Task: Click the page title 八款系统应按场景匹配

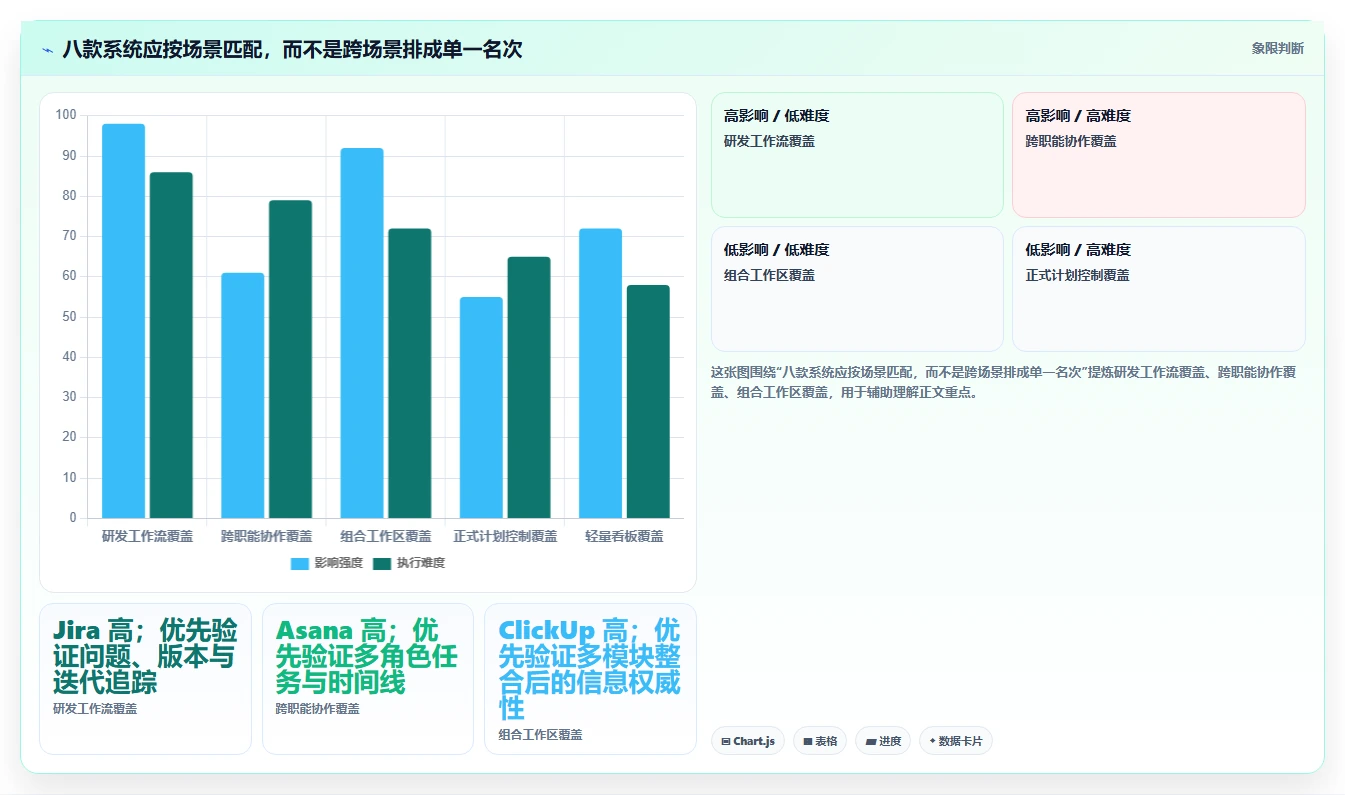Action: click(292, 49)
